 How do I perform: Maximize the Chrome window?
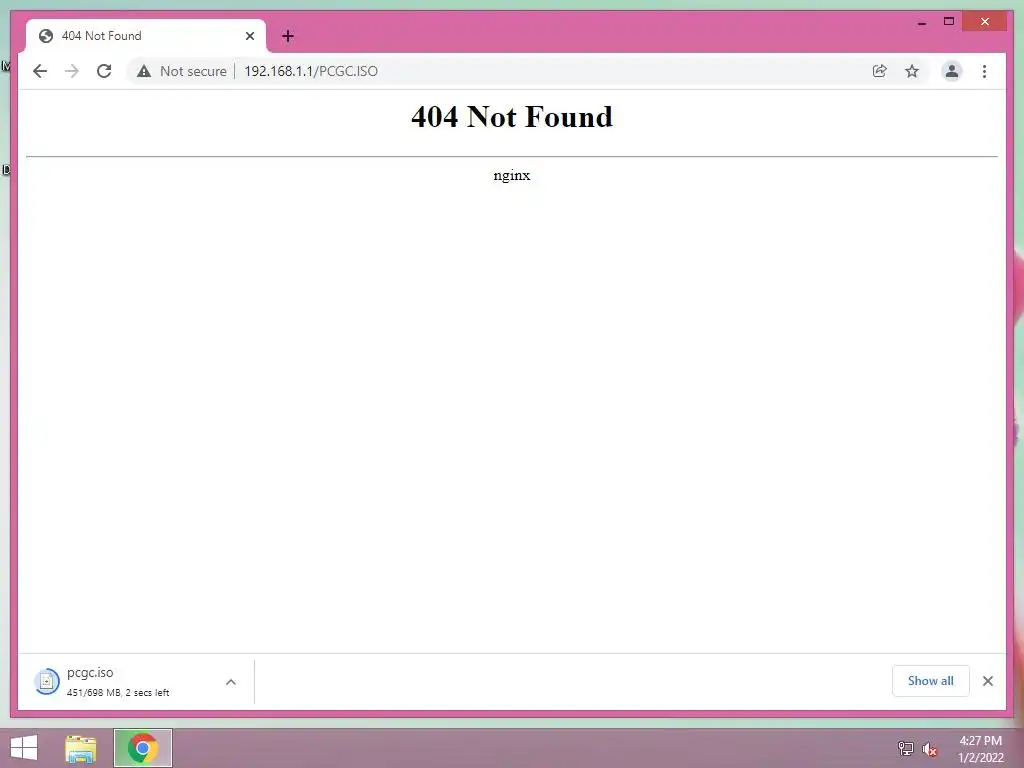click(949, 22)
